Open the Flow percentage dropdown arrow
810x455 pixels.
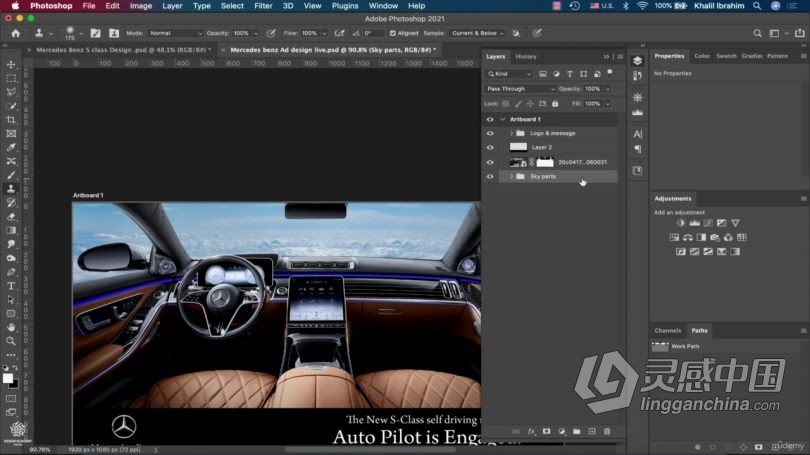pos(324,33)
